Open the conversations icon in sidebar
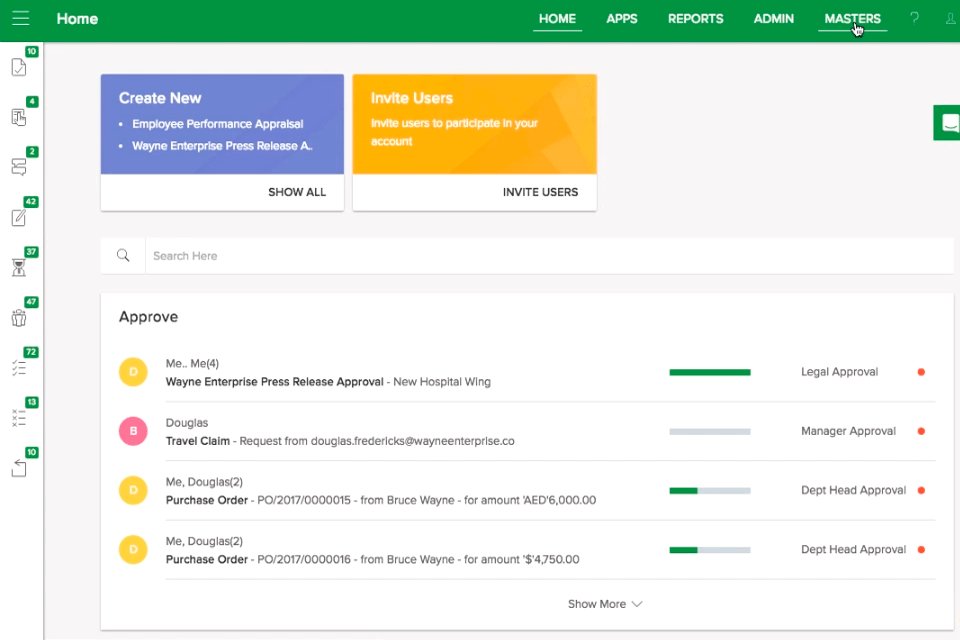 pyautogui.click(x=18, y=167)
